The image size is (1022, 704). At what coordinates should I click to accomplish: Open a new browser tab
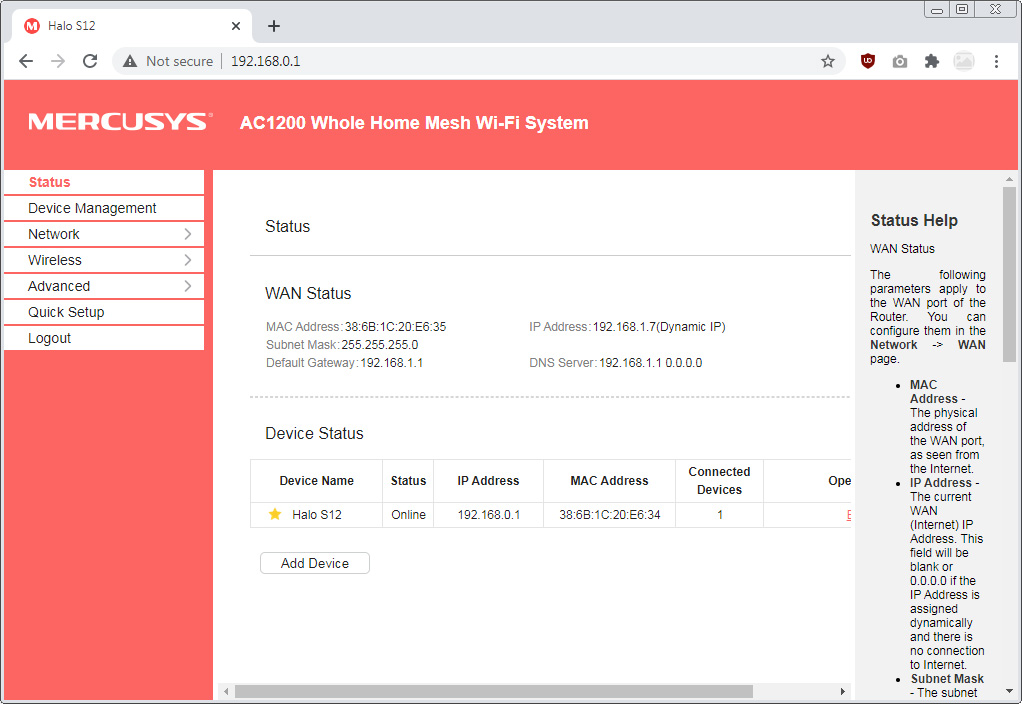coord(274,26)
